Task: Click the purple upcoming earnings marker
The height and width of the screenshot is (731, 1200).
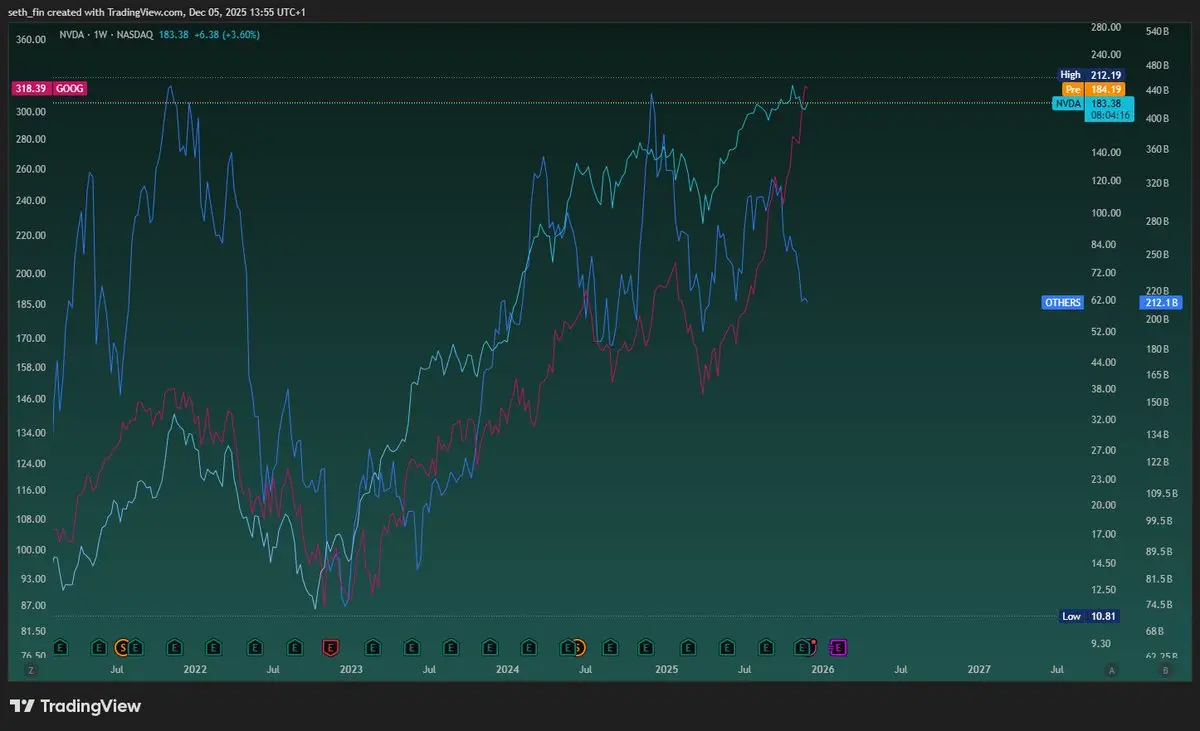Action: click(838, 648)
